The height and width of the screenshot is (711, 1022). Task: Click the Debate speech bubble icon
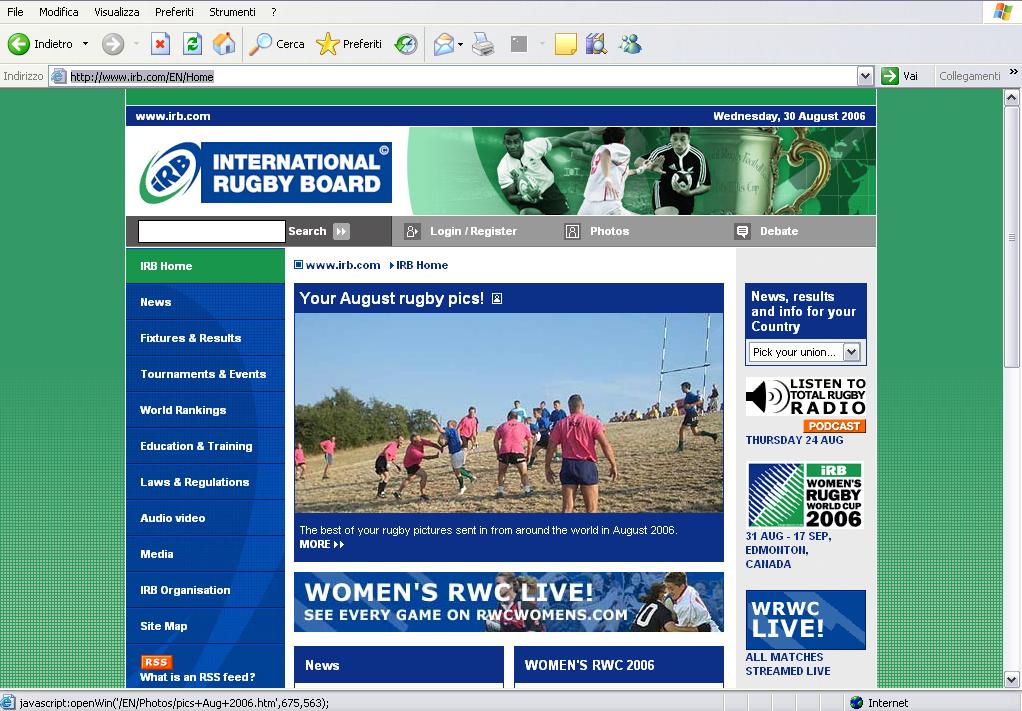(x=742, y=231)
